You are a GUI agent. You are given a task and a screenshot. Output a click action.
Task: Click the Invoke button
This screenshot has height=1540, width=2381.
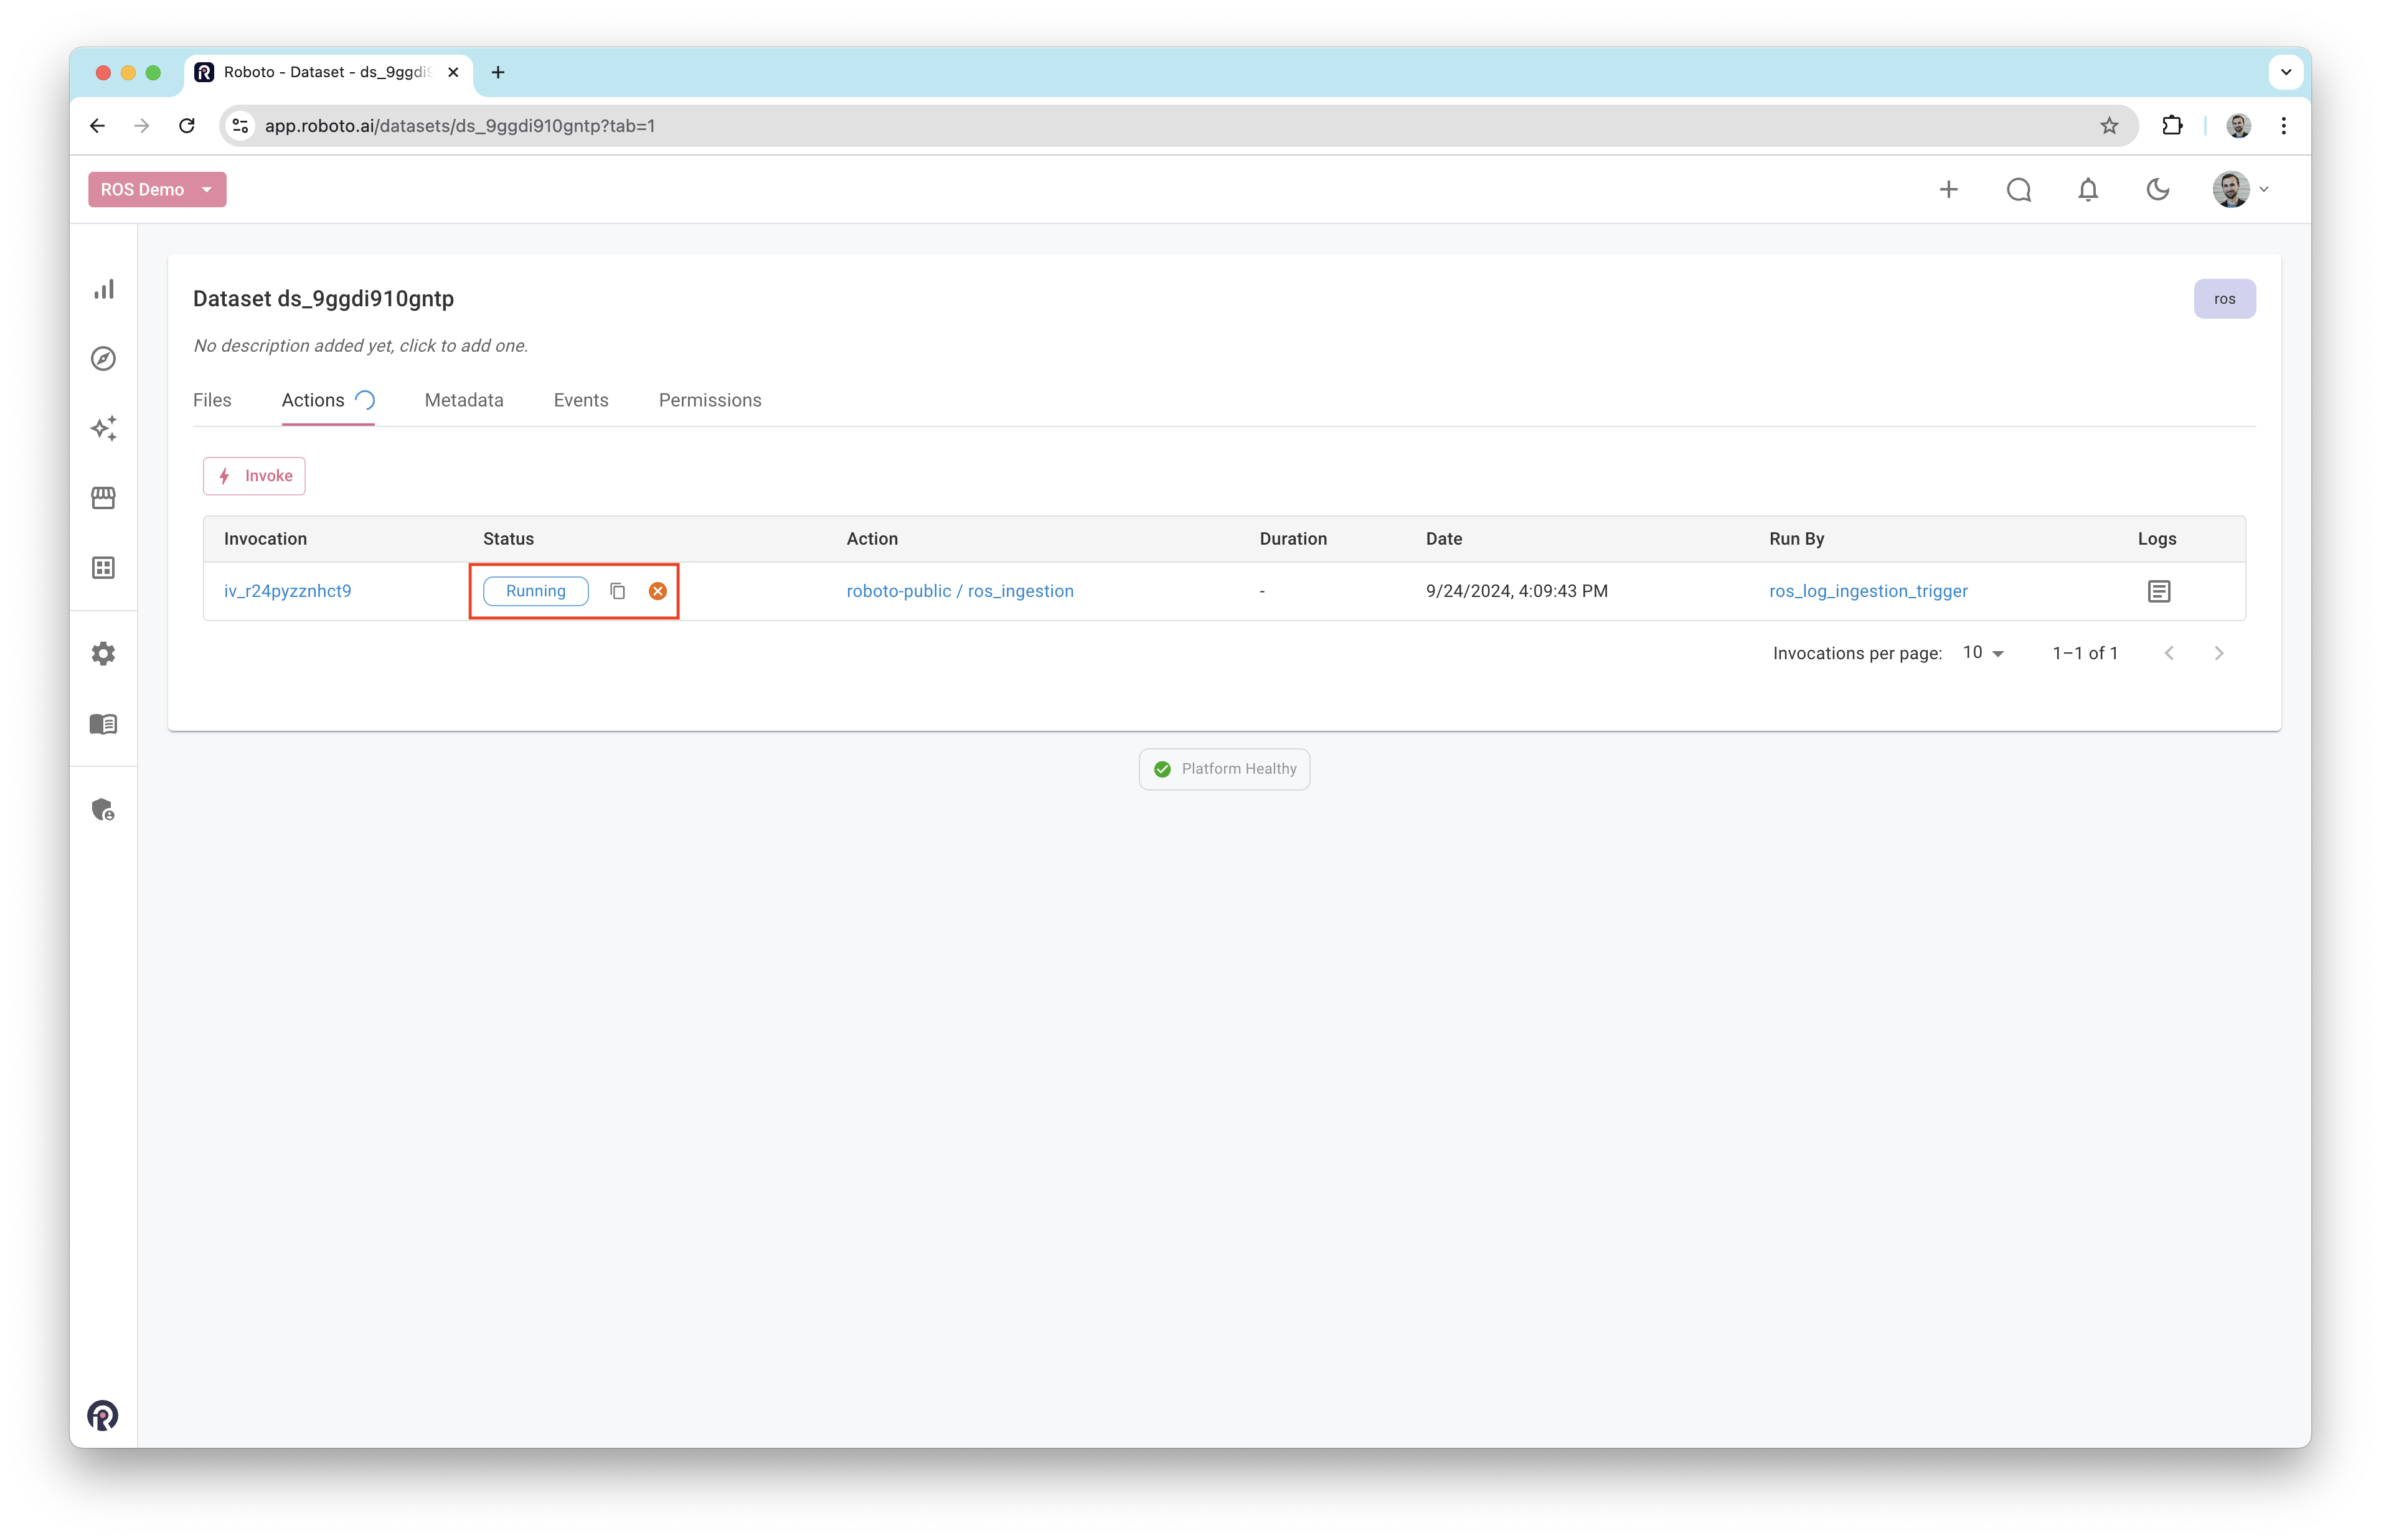(x=254, y=476)
